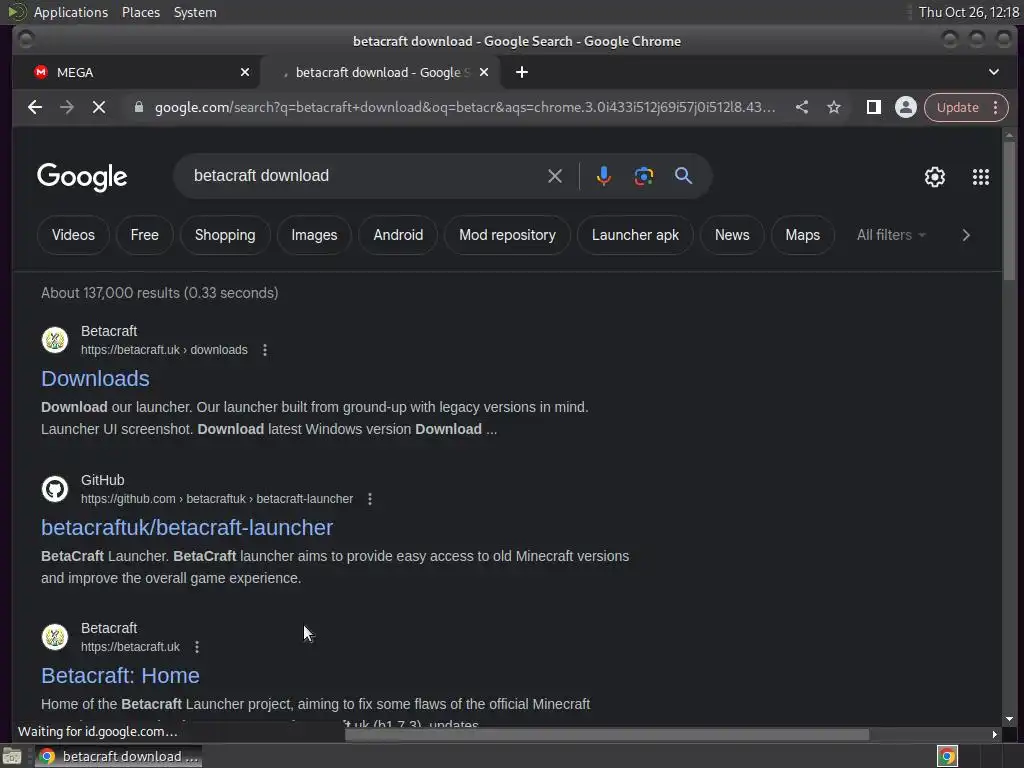Click the scroll right arrow button
1024x768 pixels.
994,734
